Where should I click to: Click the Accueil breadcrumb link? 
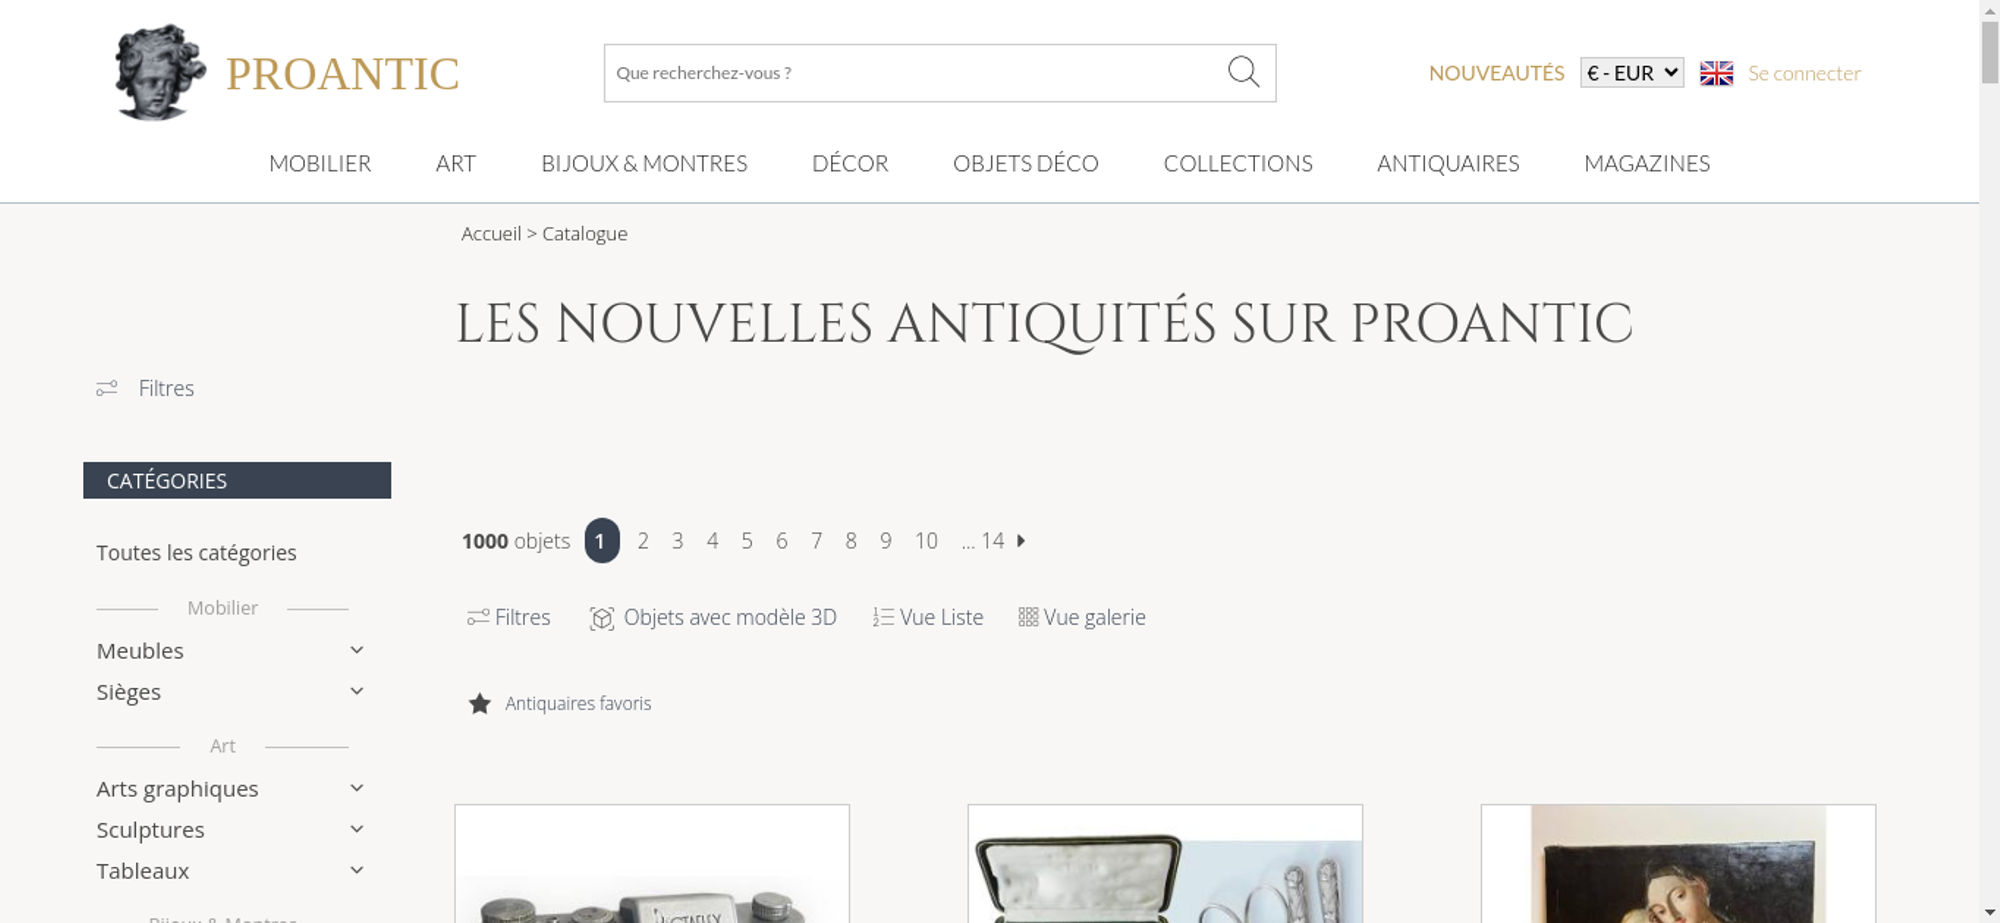(491, 234)
